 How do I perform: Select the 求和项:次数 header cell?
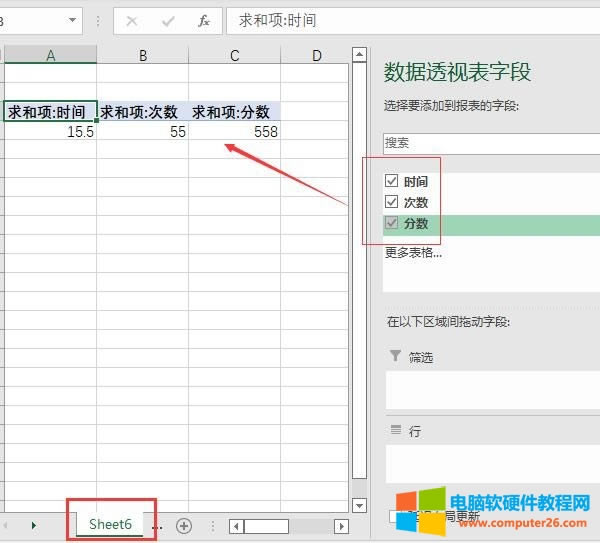[142, 112]
